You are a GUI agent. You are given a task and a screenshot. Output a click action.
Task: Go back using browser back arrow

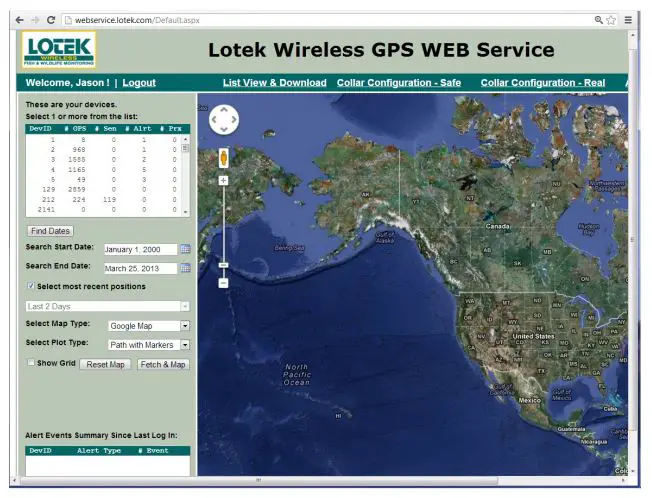click(20, 20)
